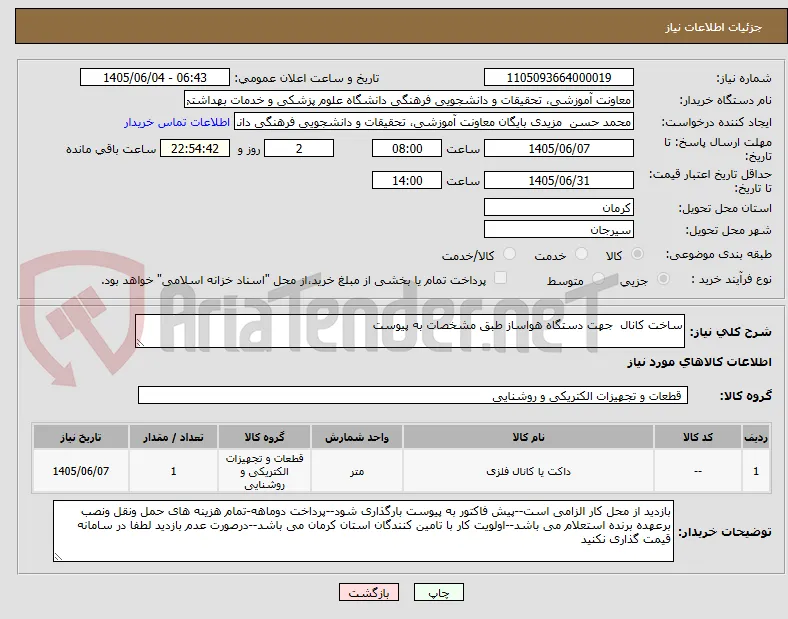Click the نوع فرآیند خرید label
The width and height of the screenshot is (788, 619).
[731, 279]
